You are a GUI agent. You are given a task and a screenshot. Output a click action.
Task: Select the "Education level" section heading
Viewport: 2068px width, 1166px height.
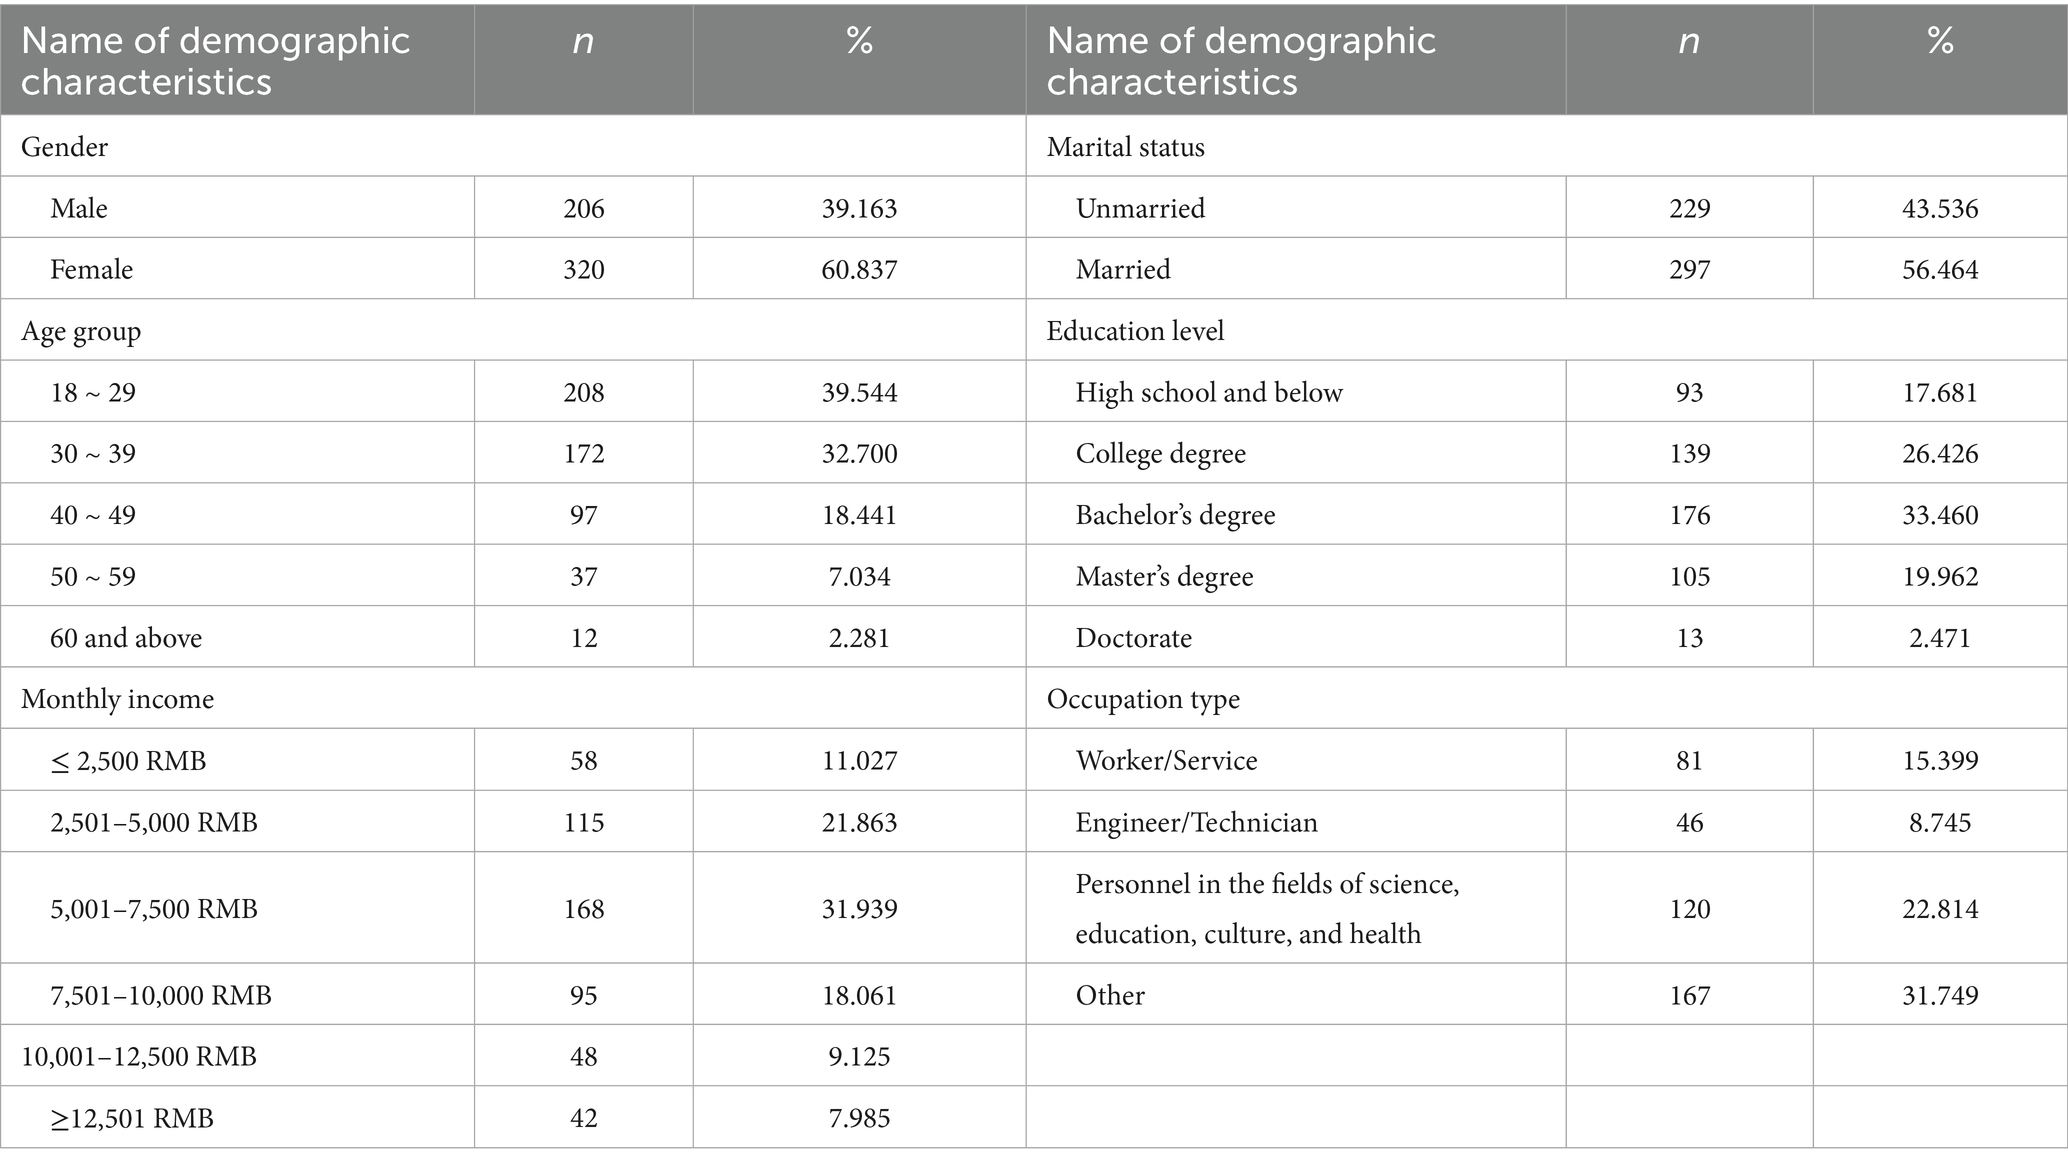(x=1135, y=331)
